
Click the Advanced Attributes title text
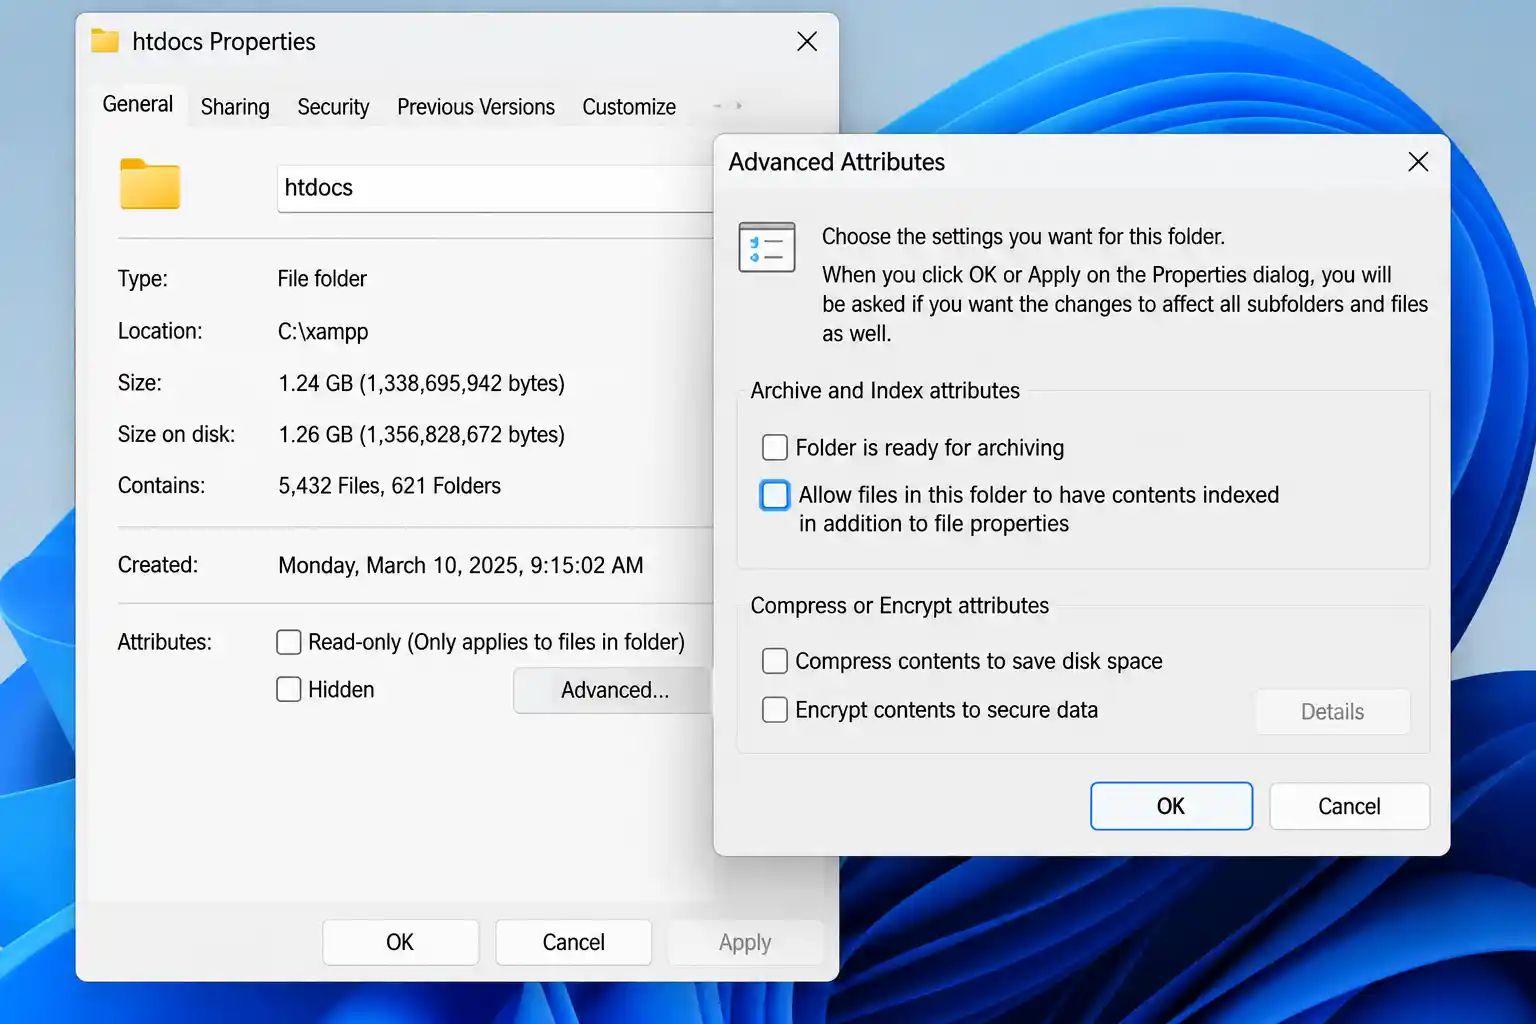point(837,162)
